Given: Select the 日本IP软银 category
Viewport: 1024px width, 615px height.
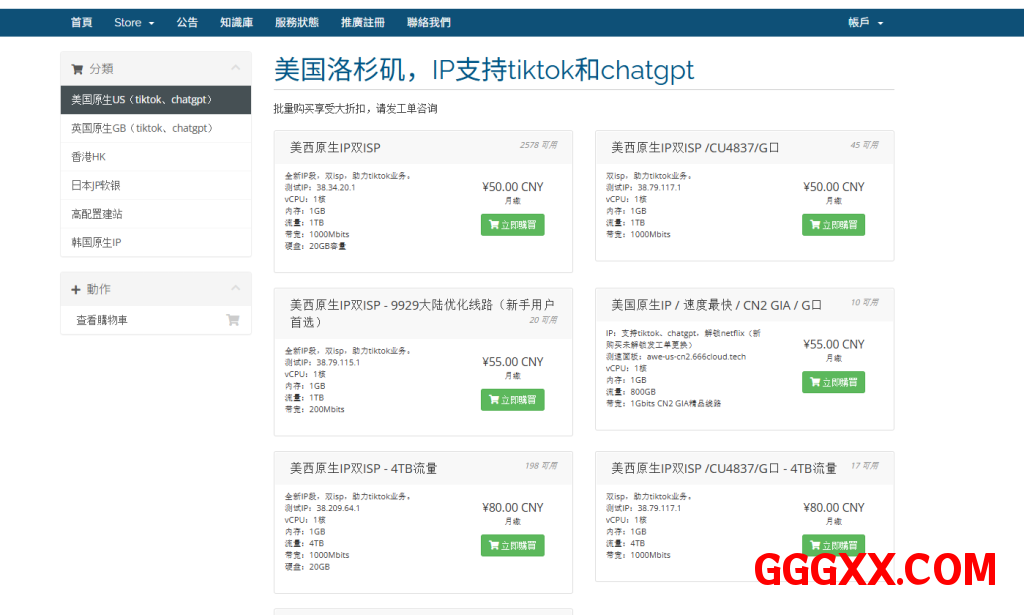Looking at the screenshot, I should [96, 185].
